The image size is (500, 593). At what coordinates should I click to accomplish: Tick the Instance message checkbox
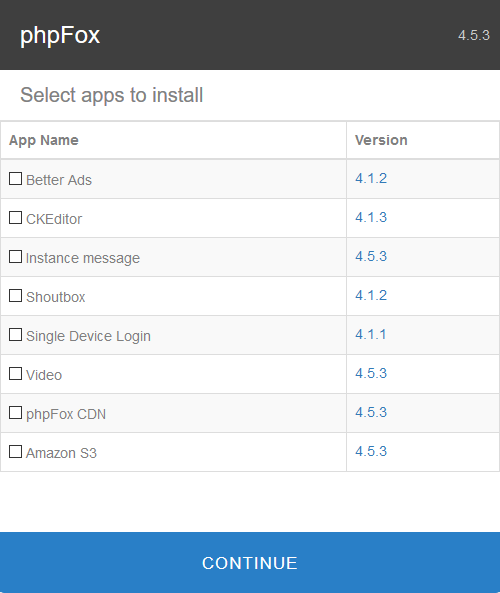point(15,256)
